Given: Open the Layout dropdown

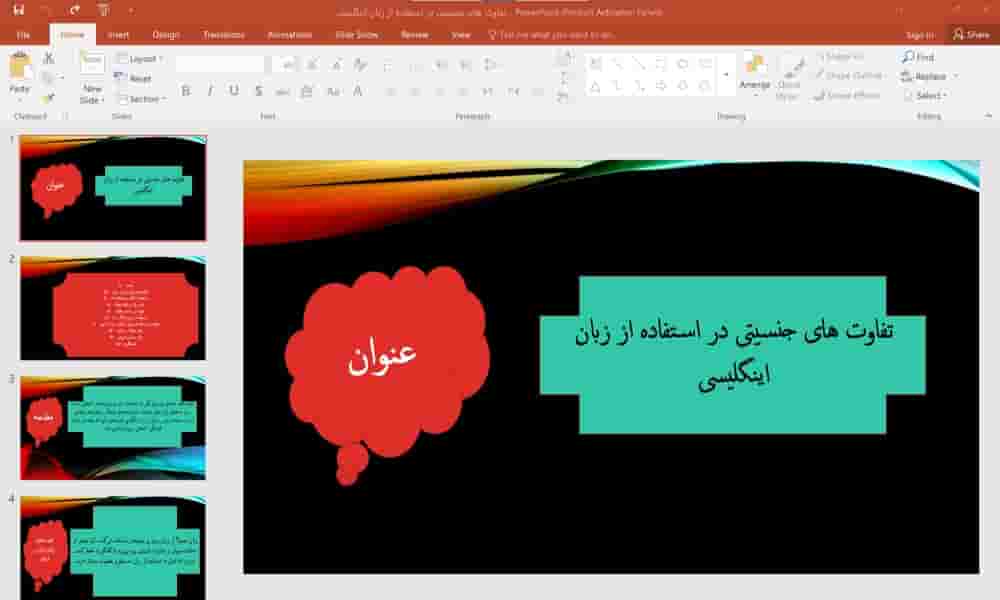Looking at the screenshot, I should pyautogui.click(x=139, y=59).
